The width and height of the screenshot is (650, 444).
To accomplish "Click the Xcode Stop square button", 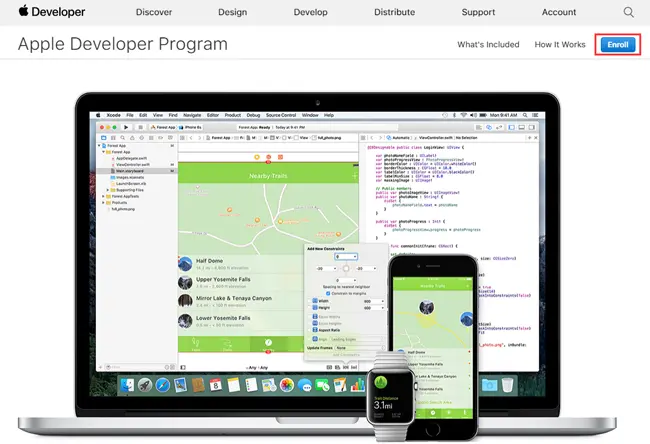I will (141, 127).
